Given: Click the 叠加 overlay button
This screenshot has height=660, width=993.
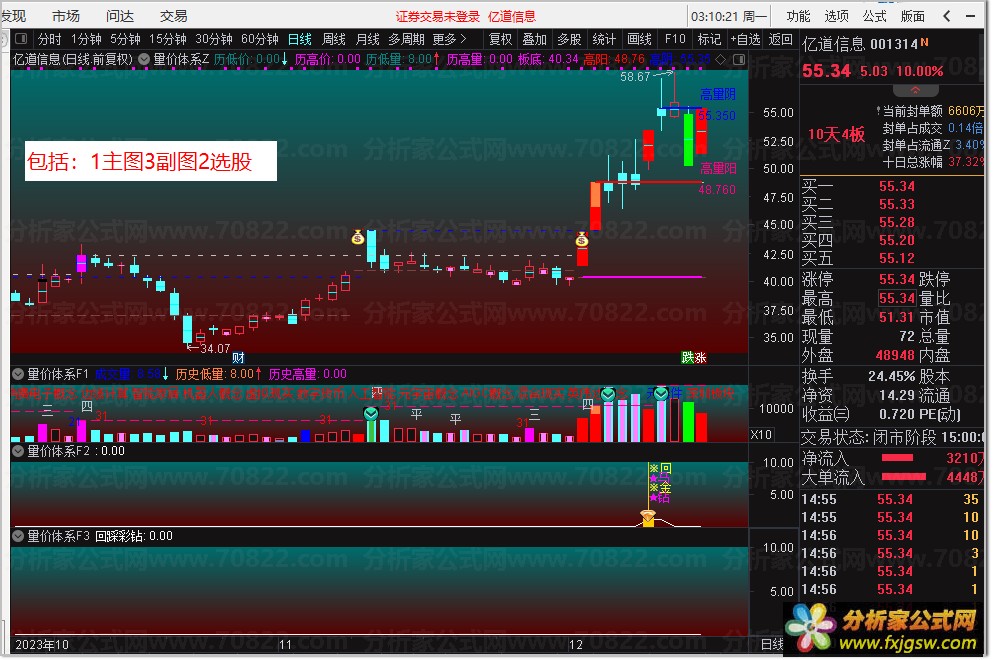Looking at the screenshot, I should [x=534, y=39].
